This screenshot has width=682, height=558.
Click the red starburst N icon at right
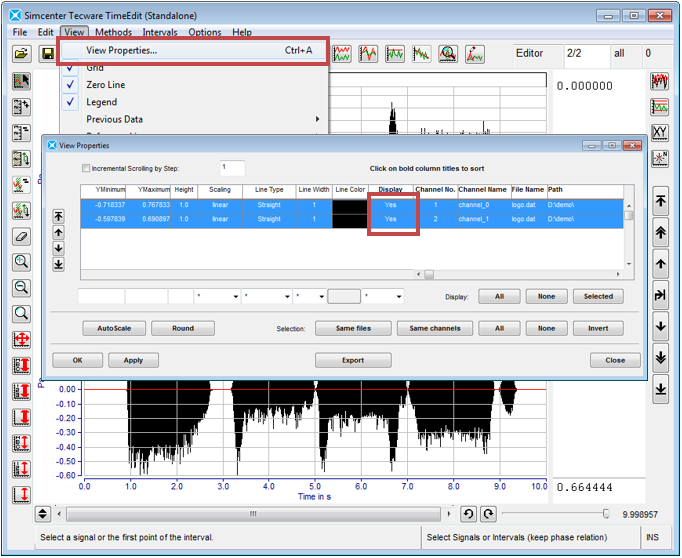pos(659,158)
